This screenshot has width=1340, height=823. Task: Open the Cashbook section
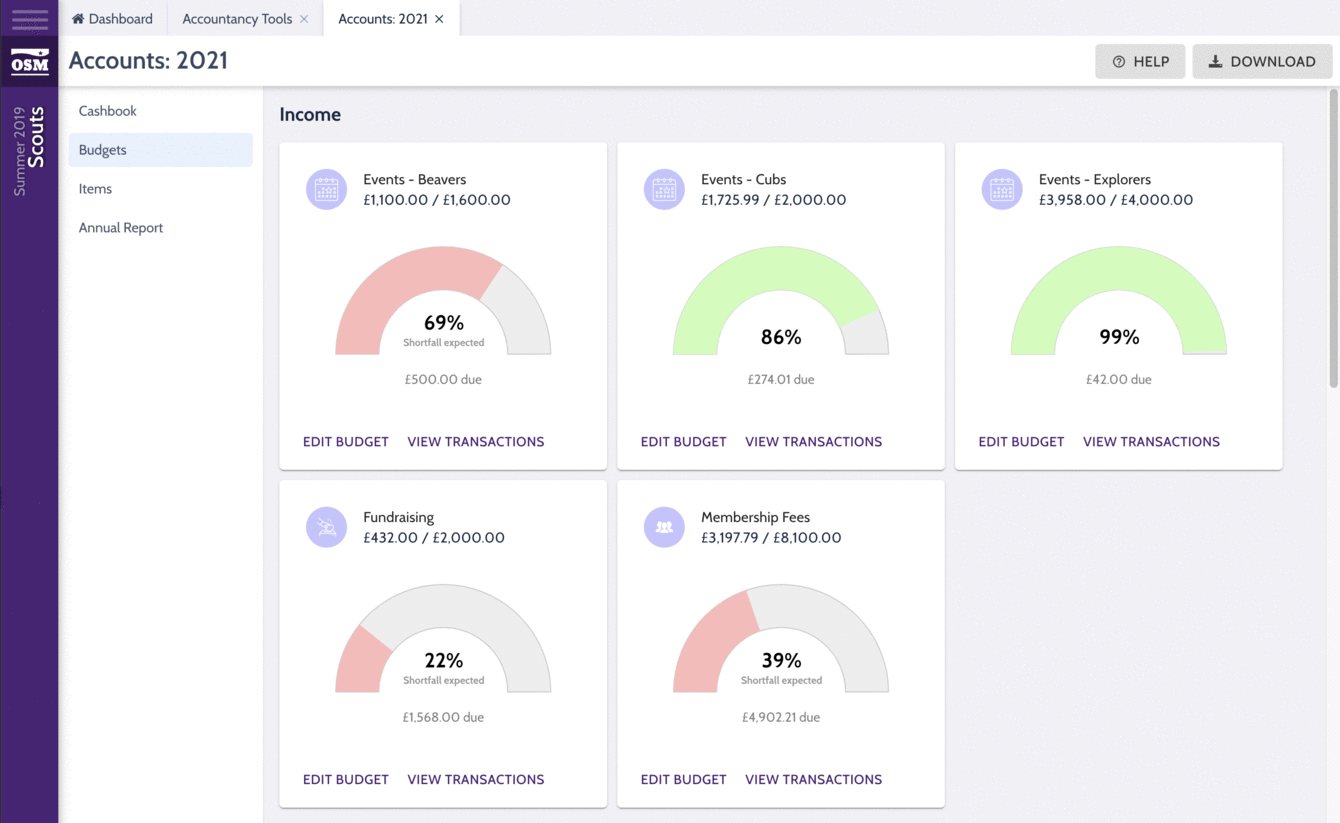(108, 111)
